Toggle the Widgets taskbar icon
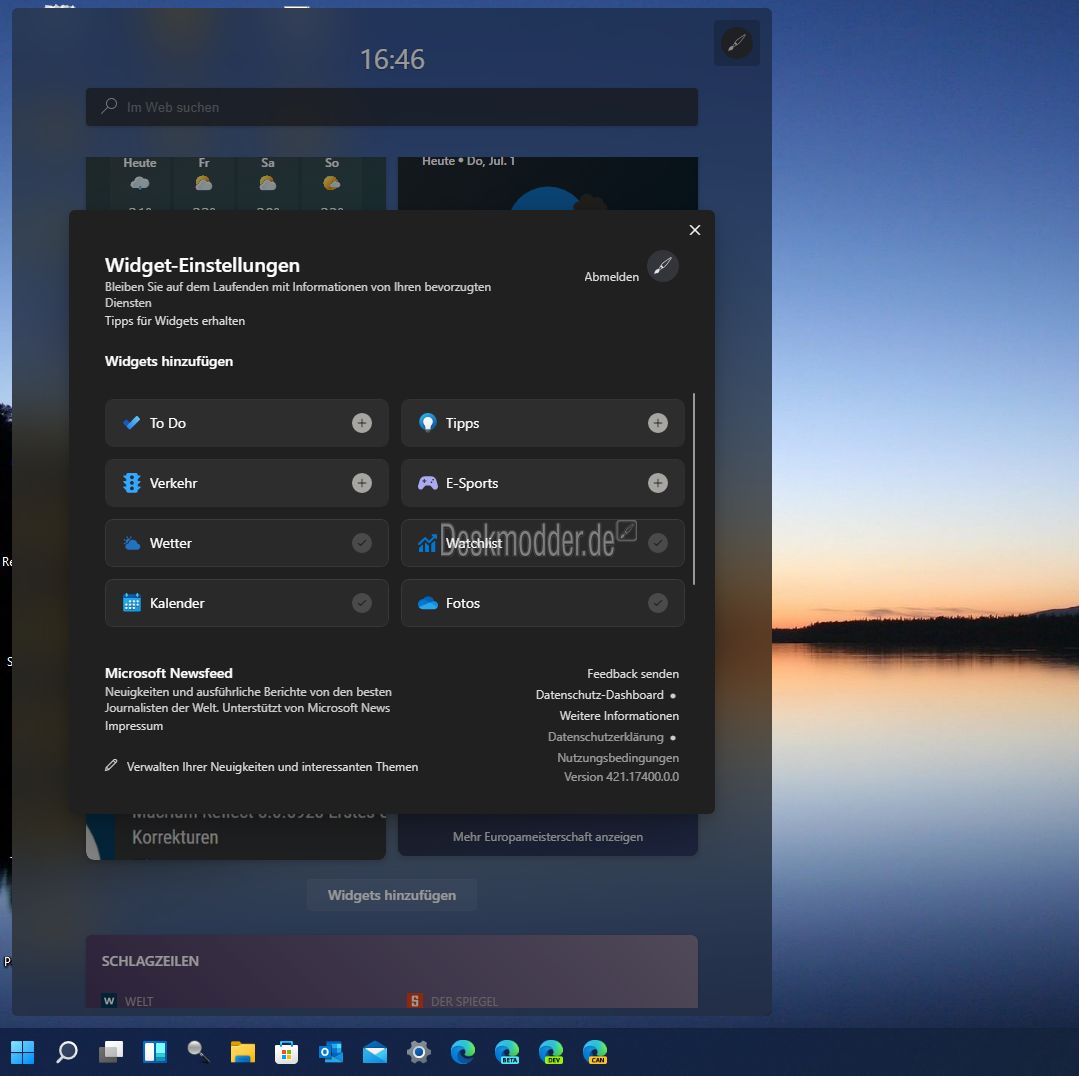The width and height of the screenshot is (1079, 1076). (155, 1052)
